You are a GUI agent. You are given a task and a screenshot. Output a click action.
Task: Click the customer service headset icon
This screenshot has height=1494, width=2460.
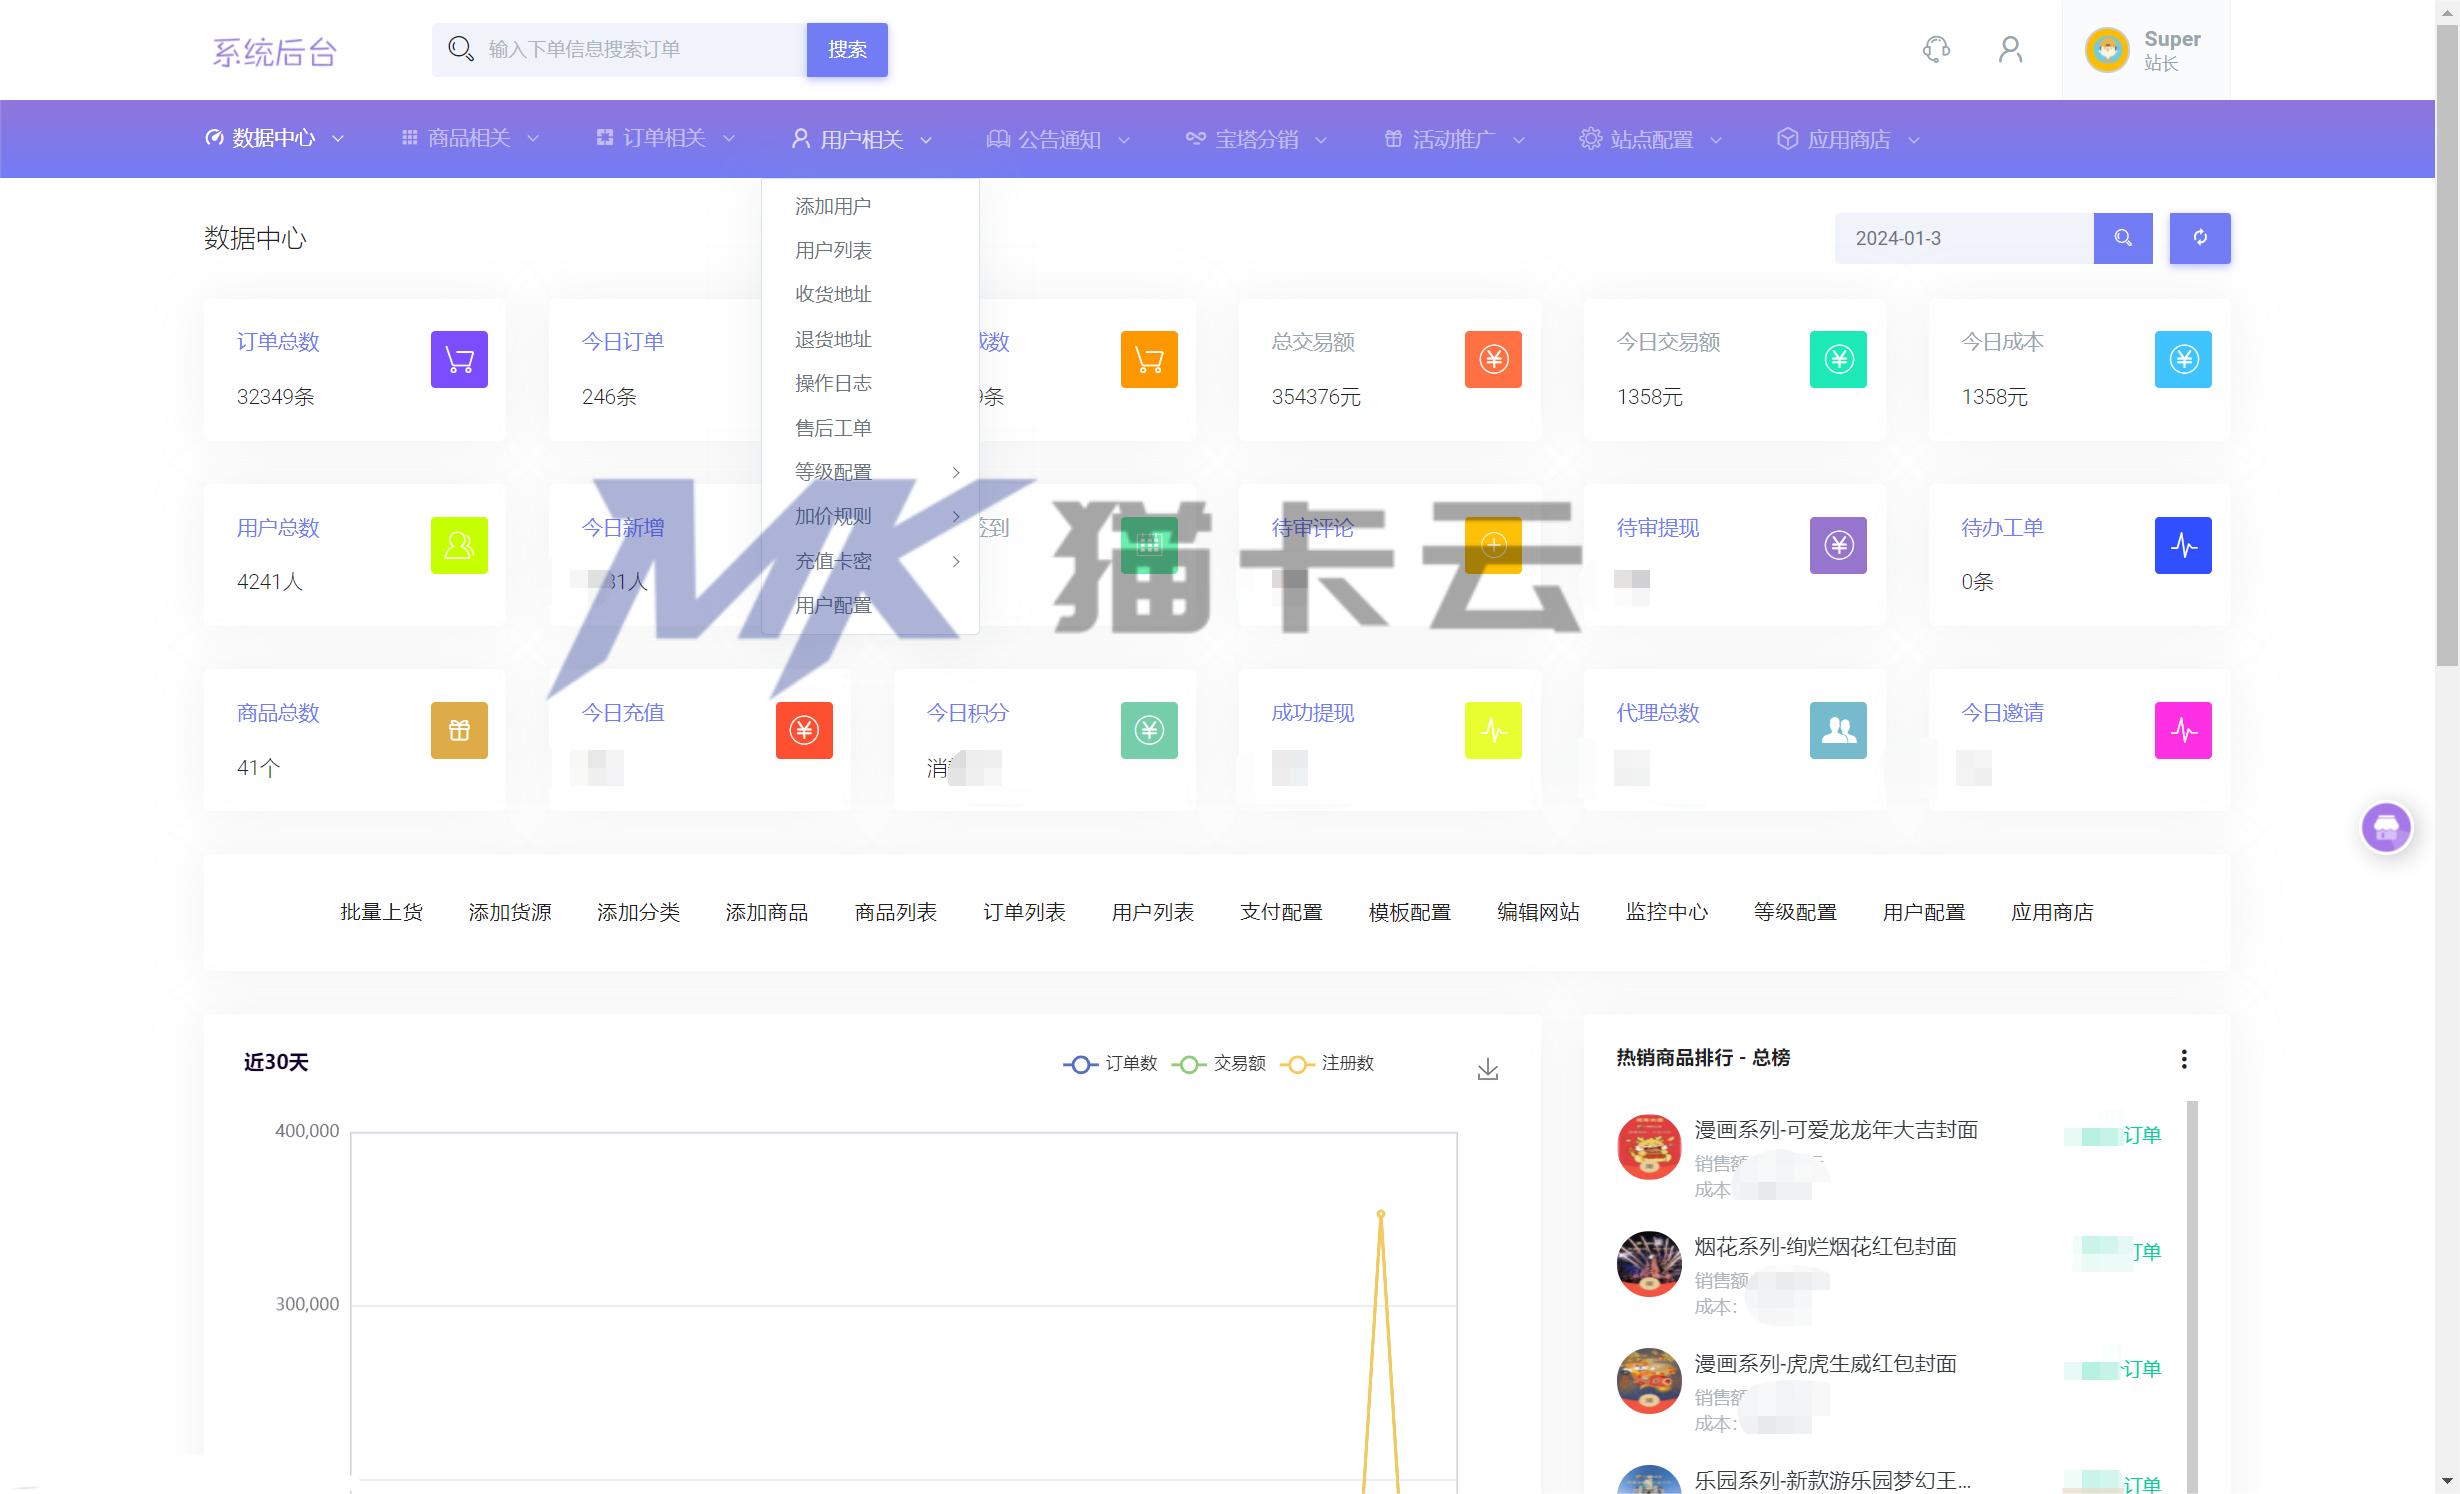coord(1936,49)
